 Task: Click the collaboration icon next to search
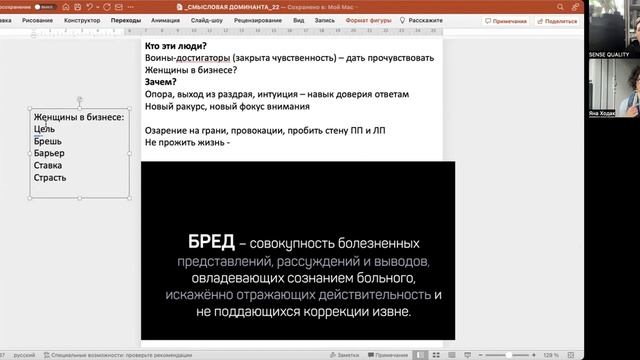point(575,7)
